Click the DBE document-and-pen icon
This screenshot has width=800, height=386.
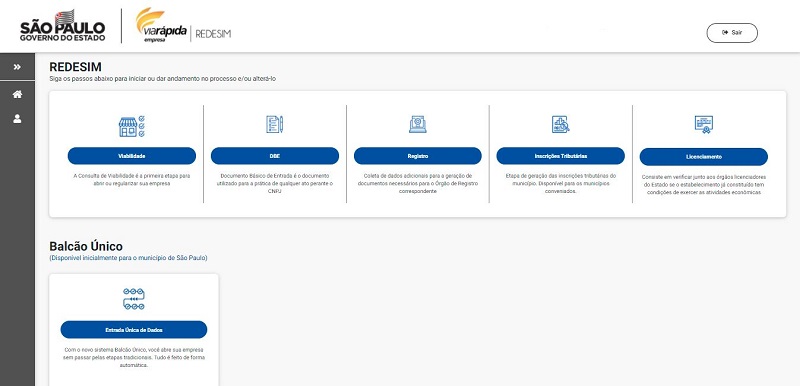pyautogui.click(x=274, y=124)
